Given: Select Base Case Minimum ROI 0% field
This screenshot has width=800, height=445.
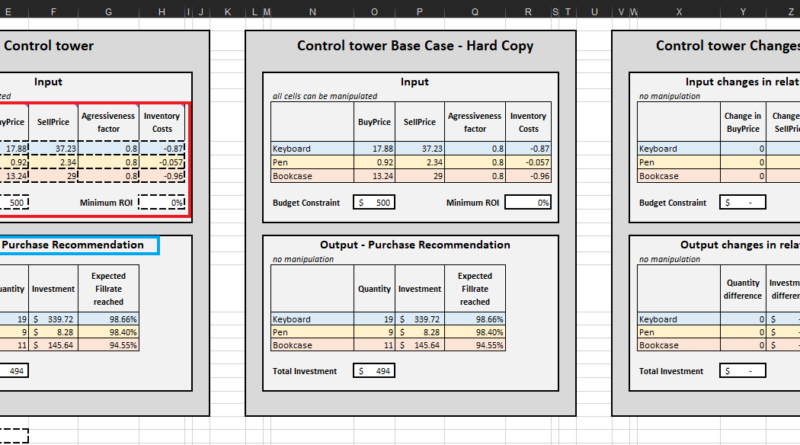Looking at the screenshot, I should pyautogui.click(x=528, y=203).
